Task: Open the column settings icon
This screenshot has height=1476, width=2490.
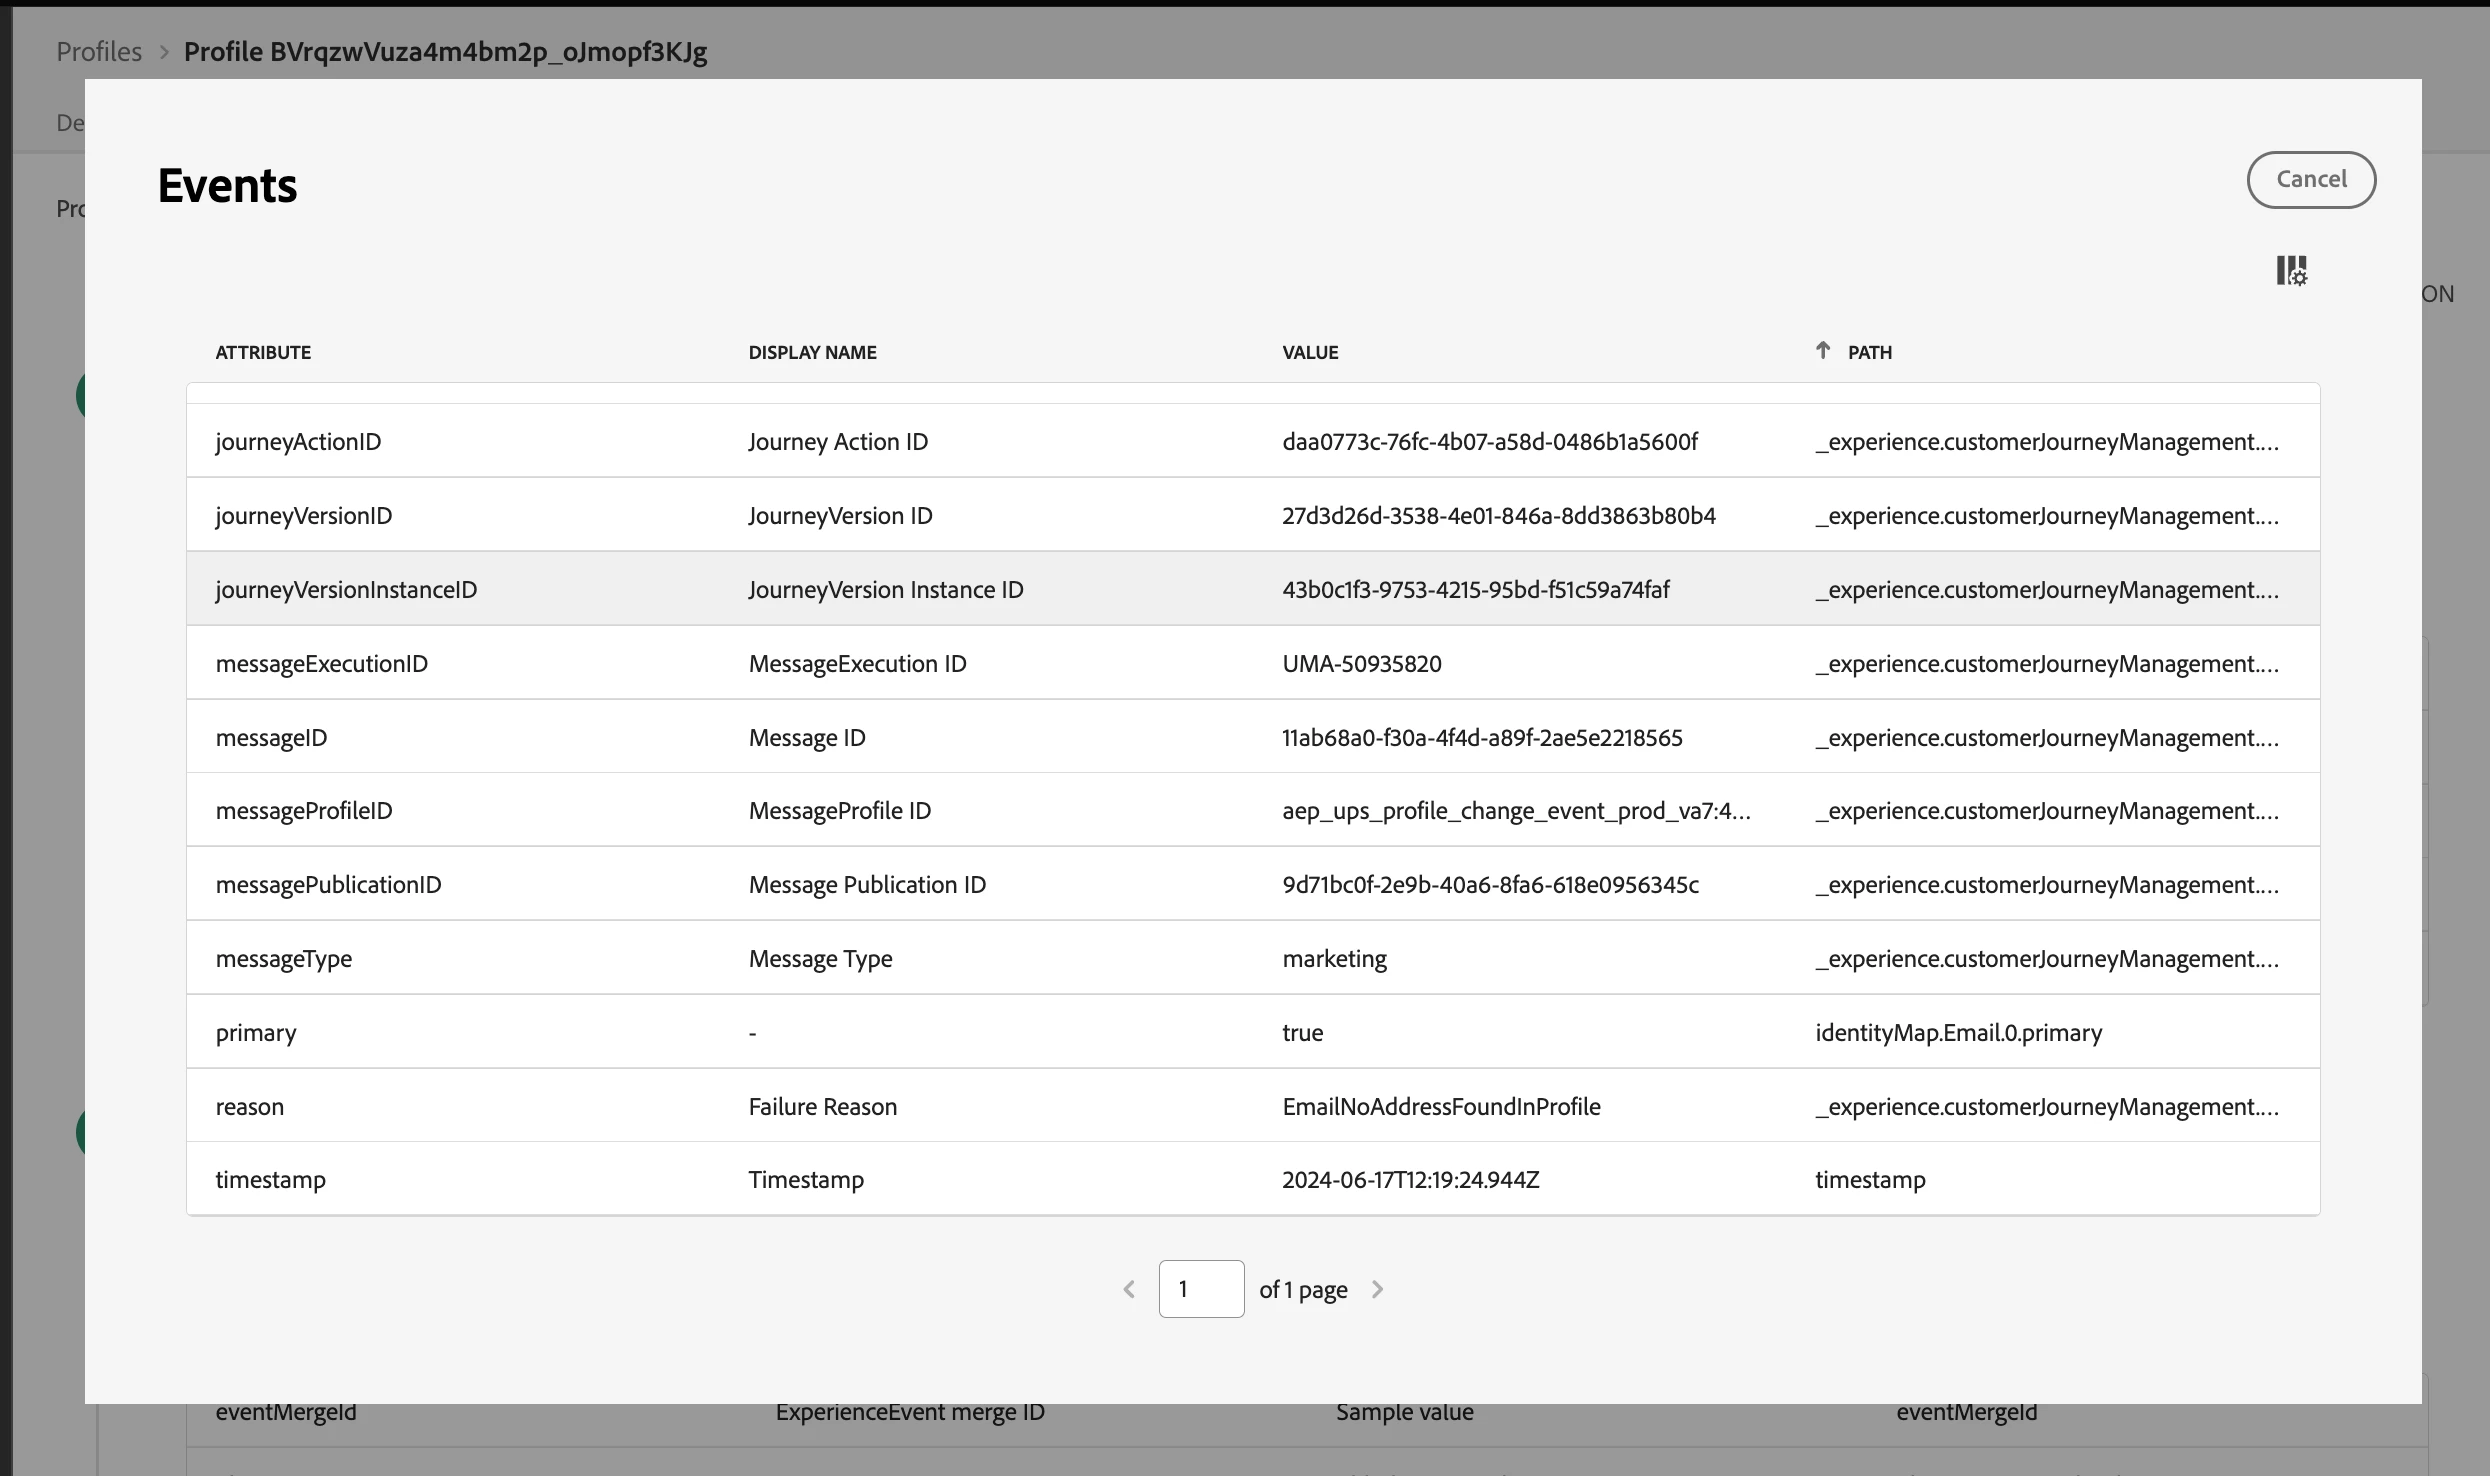Action: pyautogui.click(x=2291, y=270)
